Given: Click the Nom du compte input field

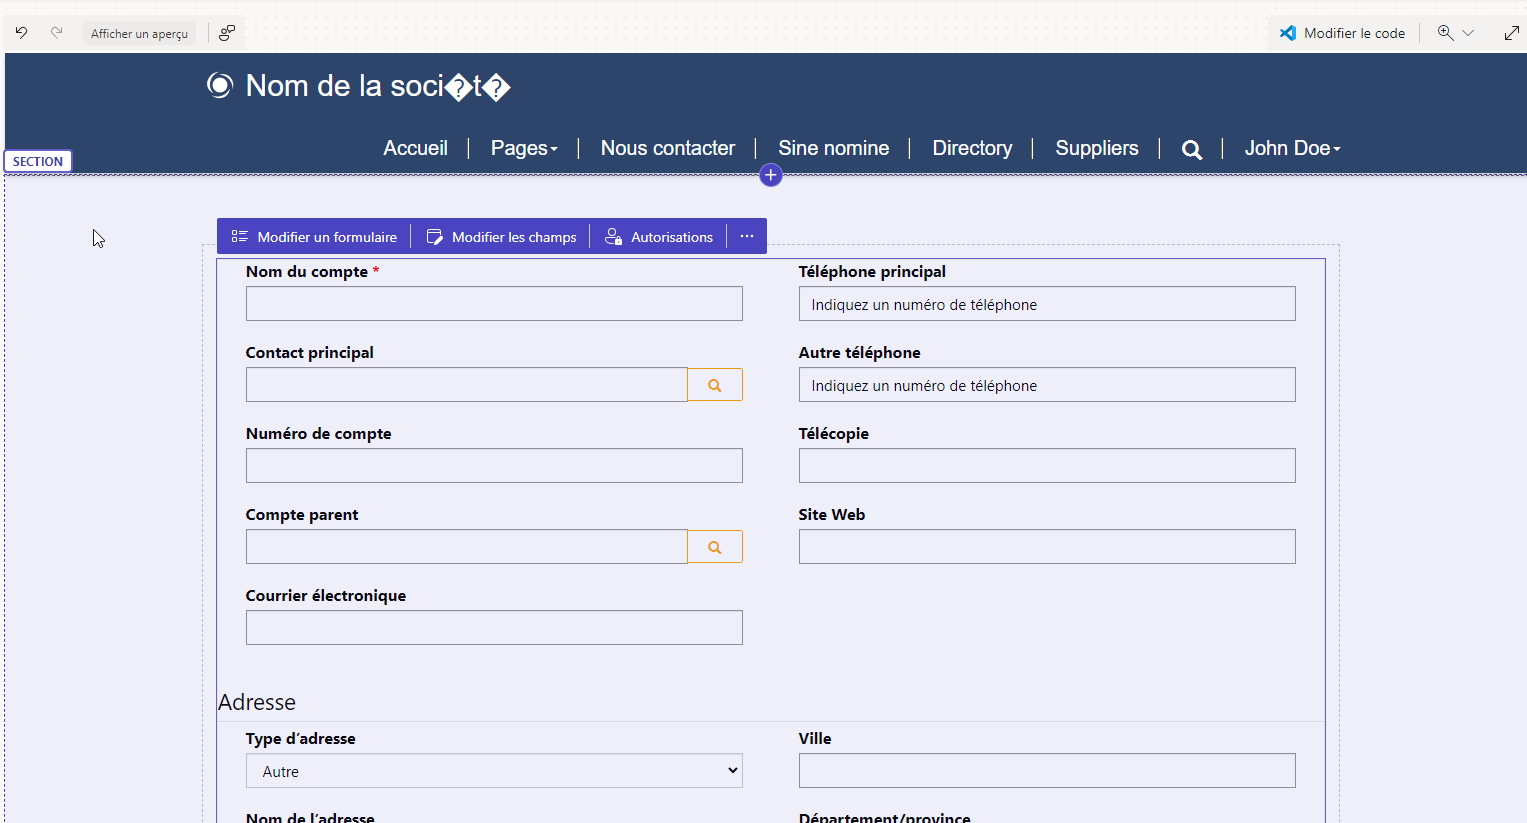Looking at the screenshot, I should (494, 304).
